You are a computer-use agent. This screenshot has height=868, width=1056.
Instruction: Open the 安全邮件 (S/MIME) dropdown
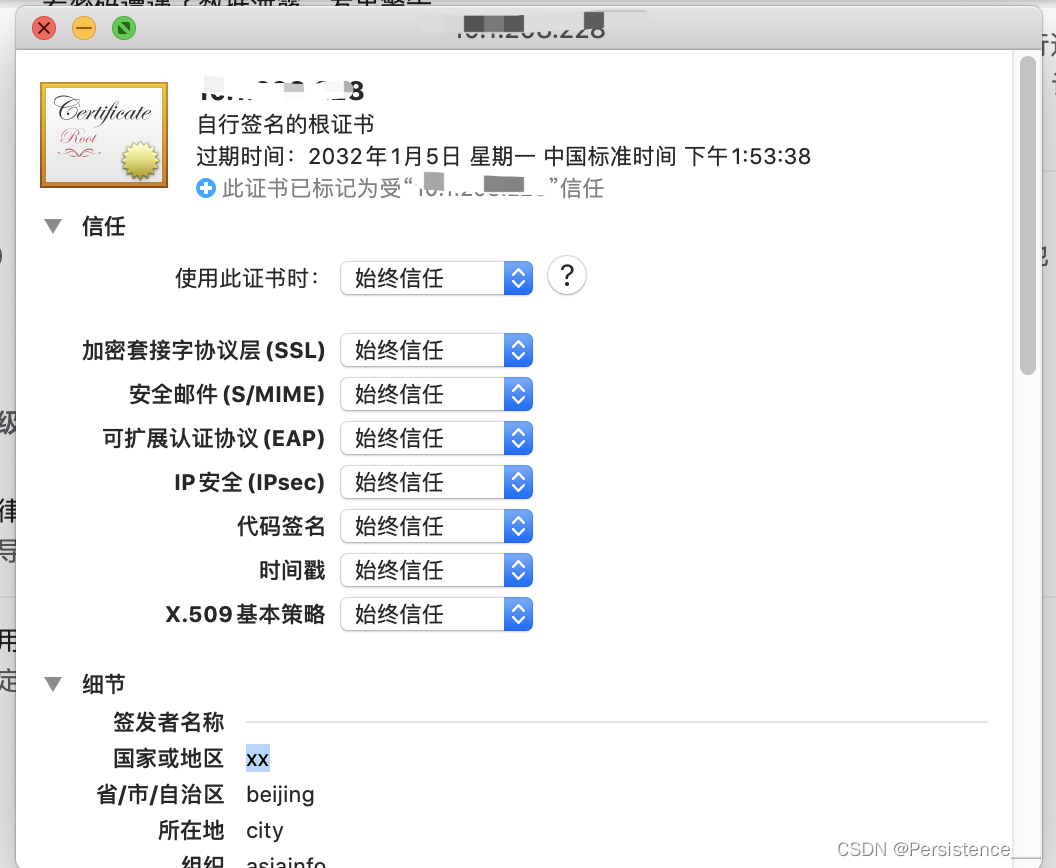pyautogui.click(x=436, y=394)
